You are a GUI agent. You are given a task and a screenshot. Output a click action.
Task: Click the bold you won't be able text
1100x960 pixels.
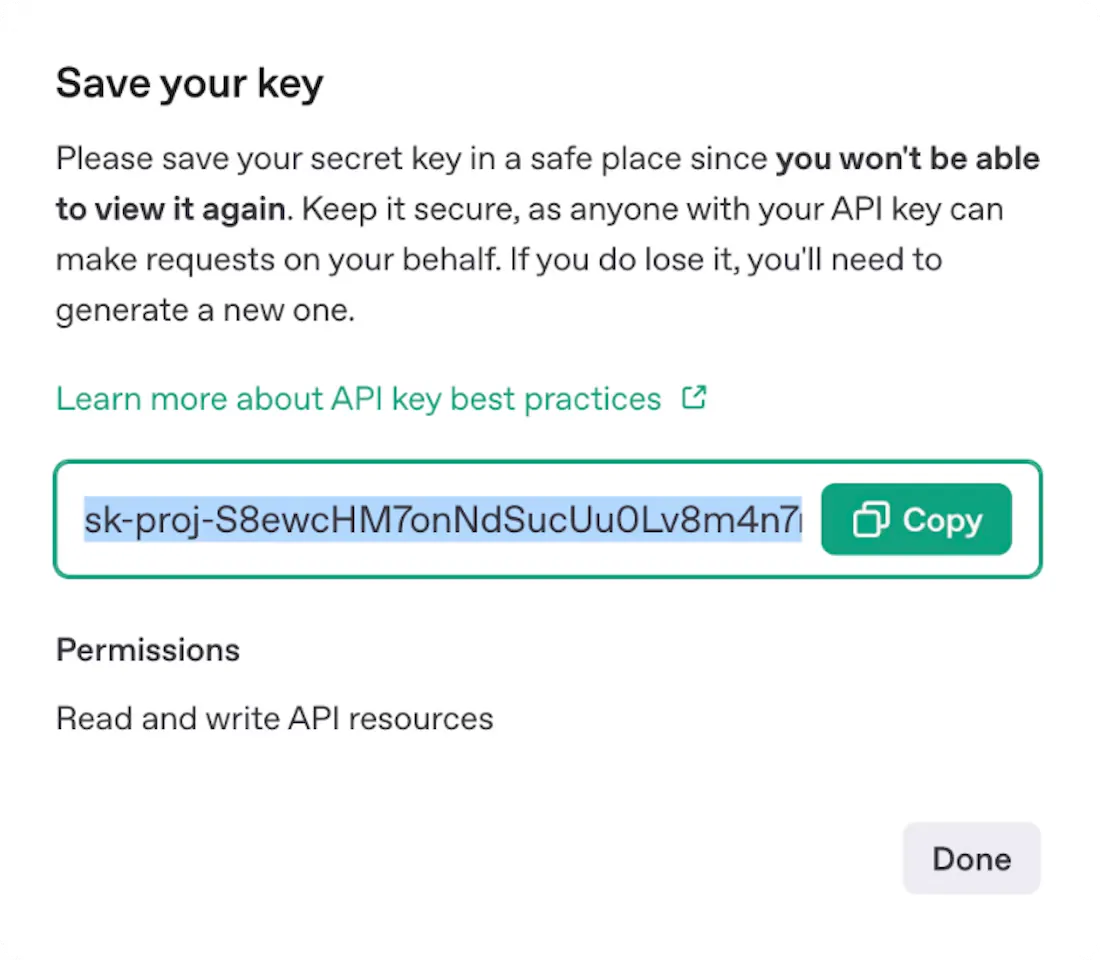click(x=908, y=159)
